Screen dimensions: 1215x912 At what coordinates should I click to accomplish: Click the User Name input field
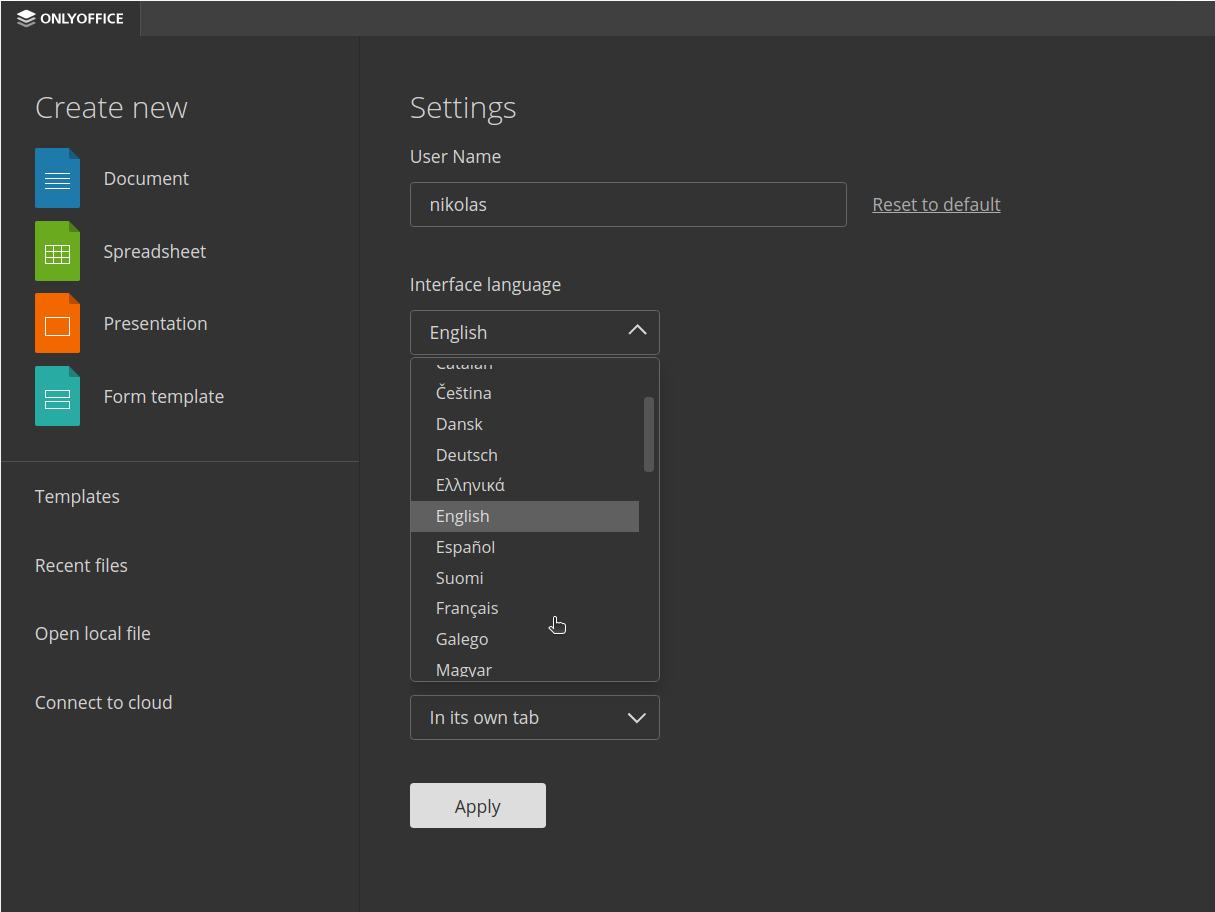point(627,204)
